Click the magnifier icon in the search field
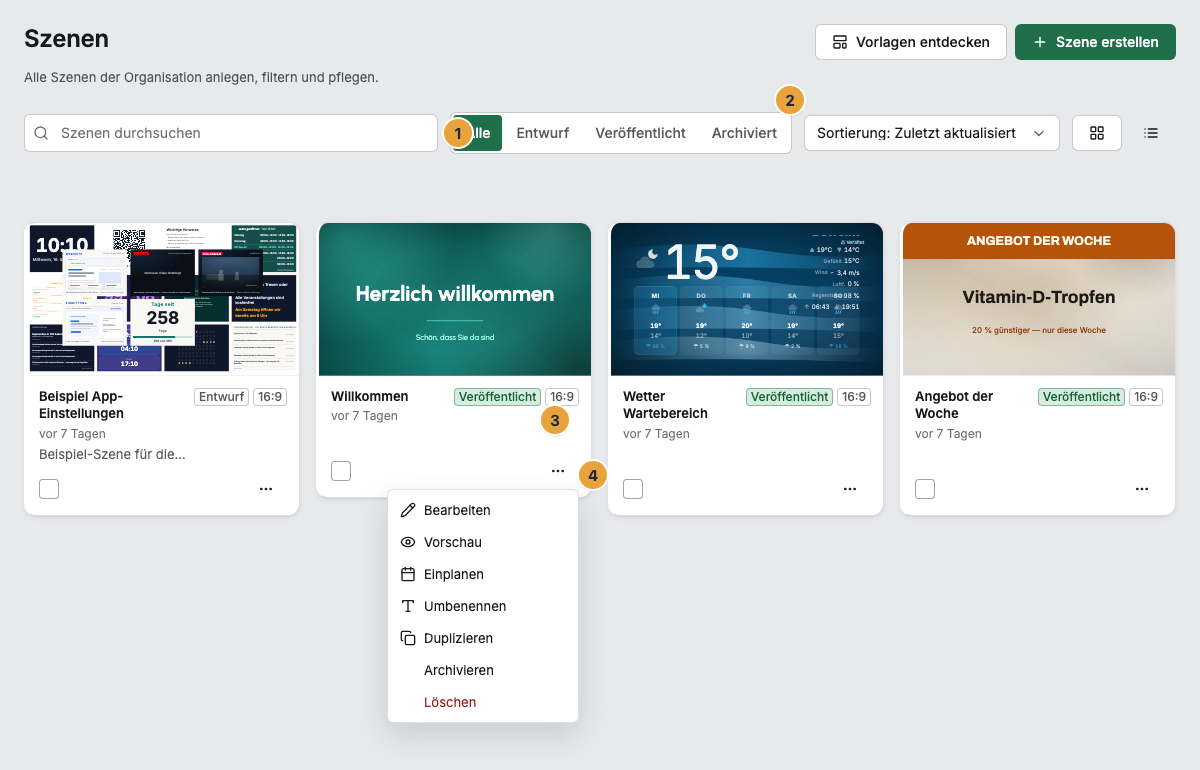The width and height of the screenshot is (1200, 770). (x=42, y=133)
